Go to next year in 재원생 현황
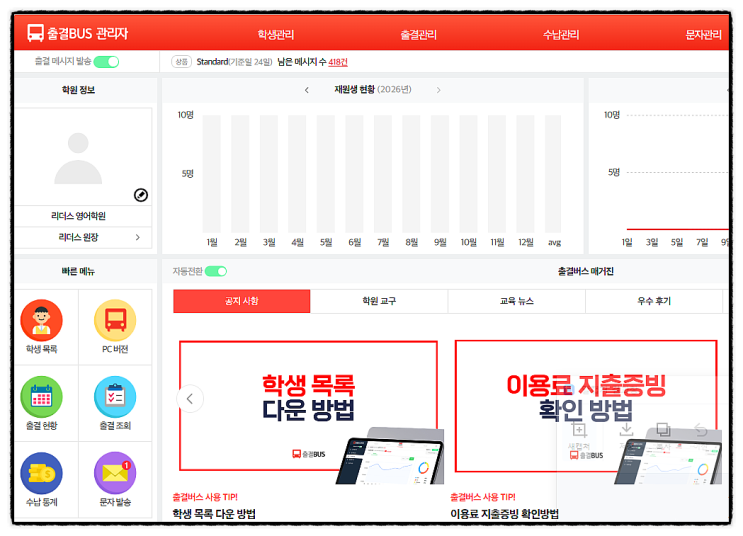Viewport: 743px width, 536px height. 438,90
